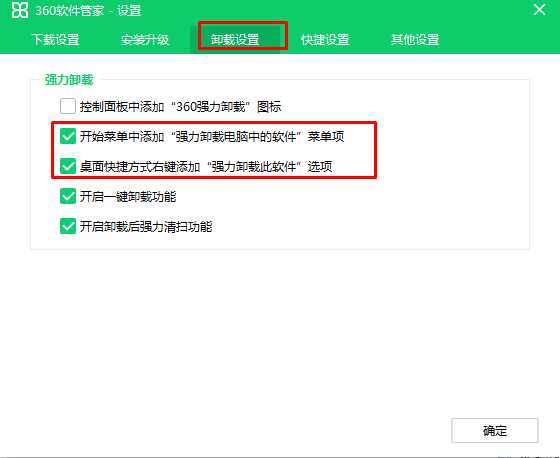Switch to the 下载设置 tab
The width and height of the screenshot is (560, 458).
(x=56, y=39)
